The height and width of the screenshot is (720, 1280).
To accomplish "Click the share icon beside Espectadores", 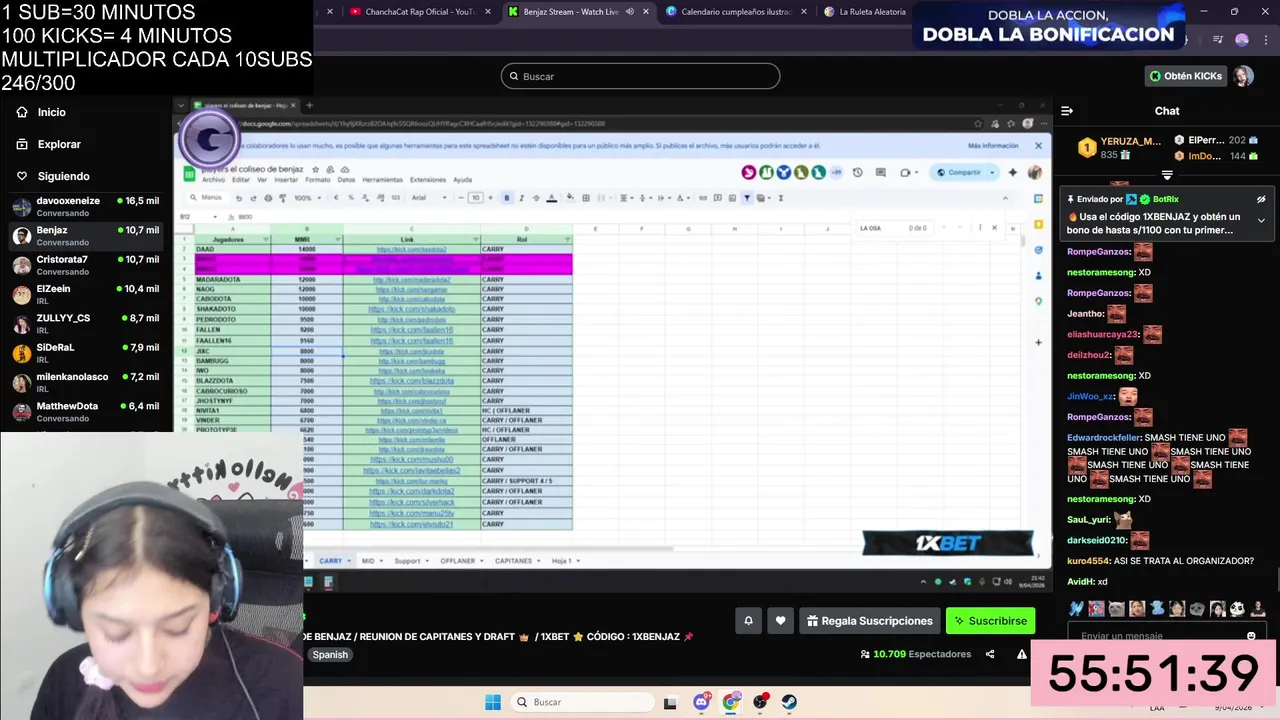I will 990,654.
